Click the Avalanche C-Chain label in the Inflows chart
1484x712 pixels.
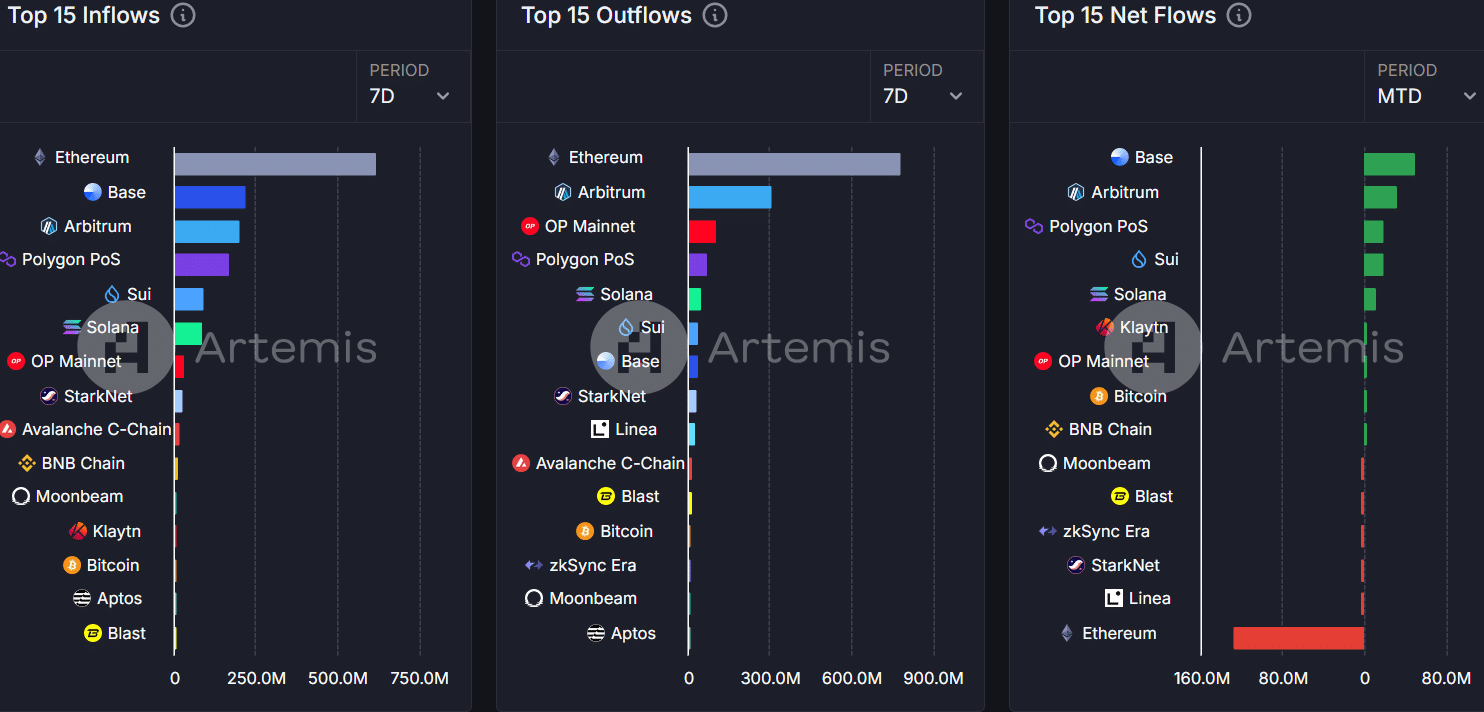pyautogui.click(x=96, y=429)
